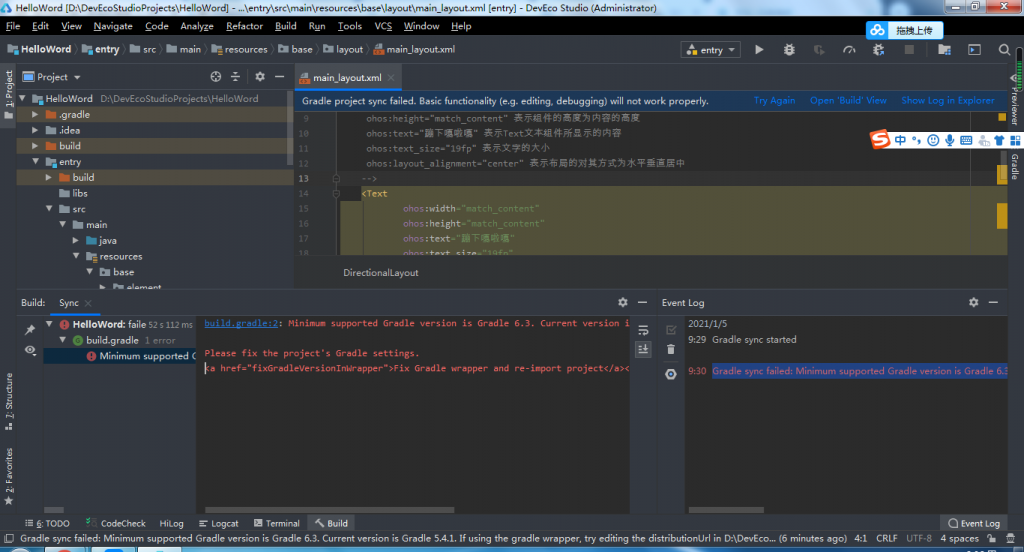Expand the java folder
1024x552 pixels.
tap(76, 240)
